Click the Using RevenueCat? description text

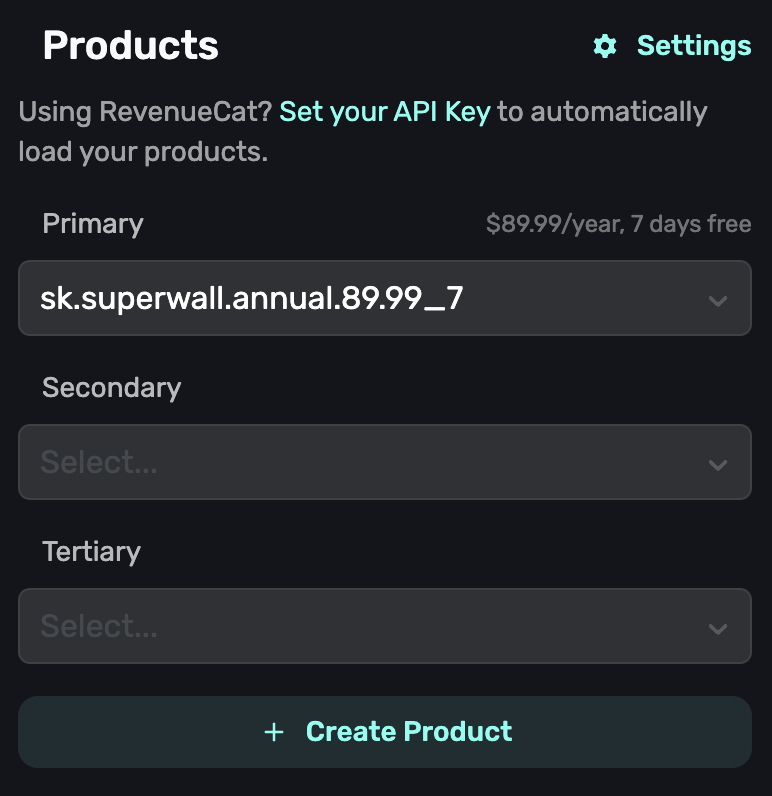pyautogui.click(x=145, y=112)
